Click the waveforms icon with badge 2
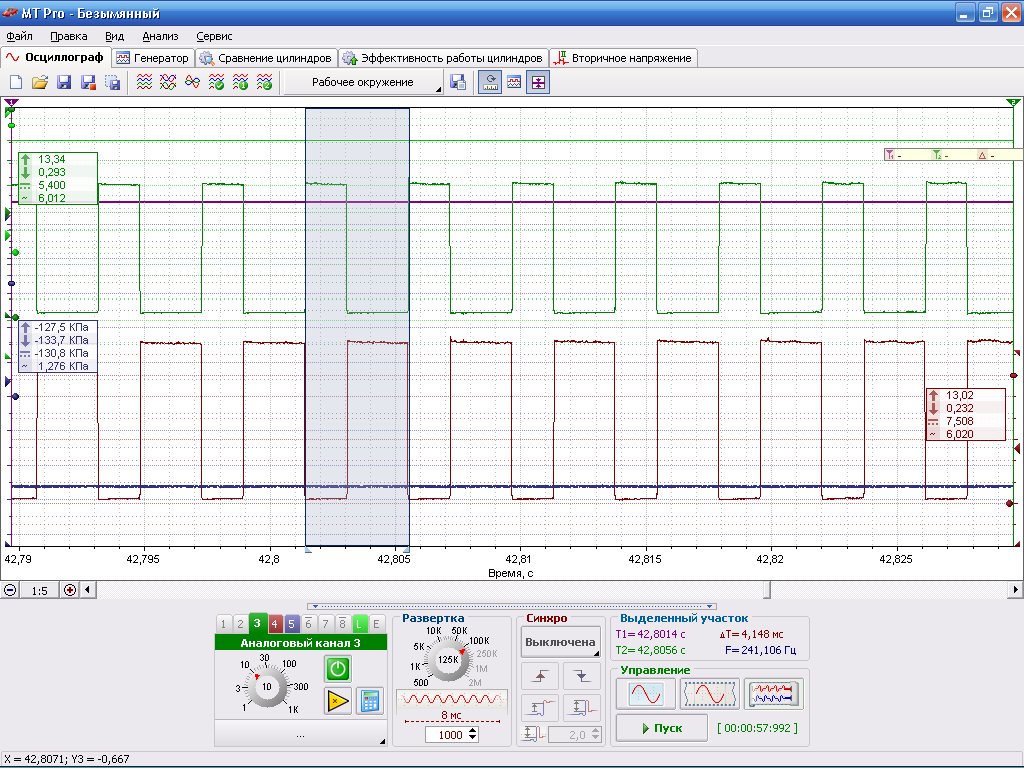 pyautogui.click(x=264, y=82)
